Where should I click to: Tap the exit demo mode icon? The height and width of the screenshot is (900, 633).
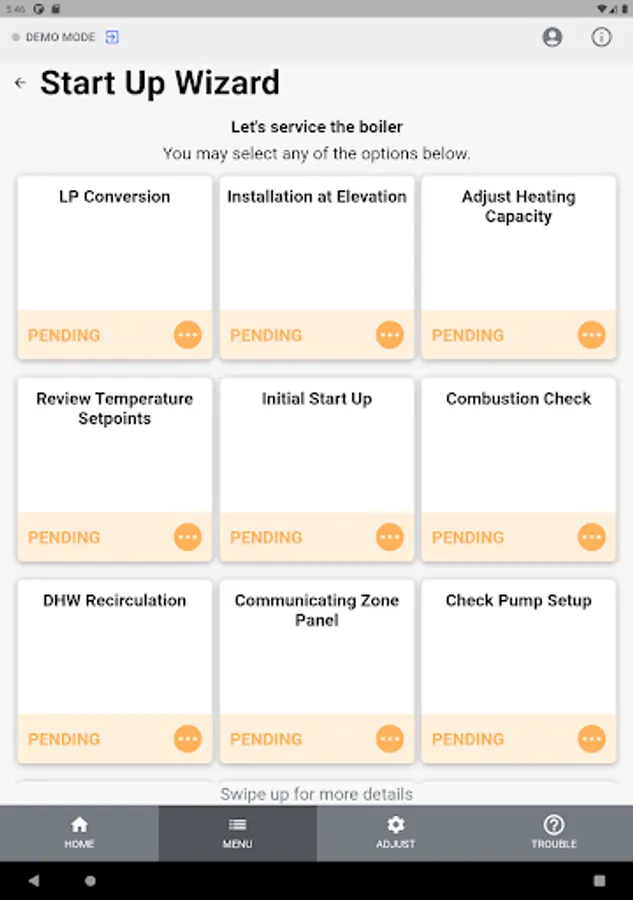[112, 37]
